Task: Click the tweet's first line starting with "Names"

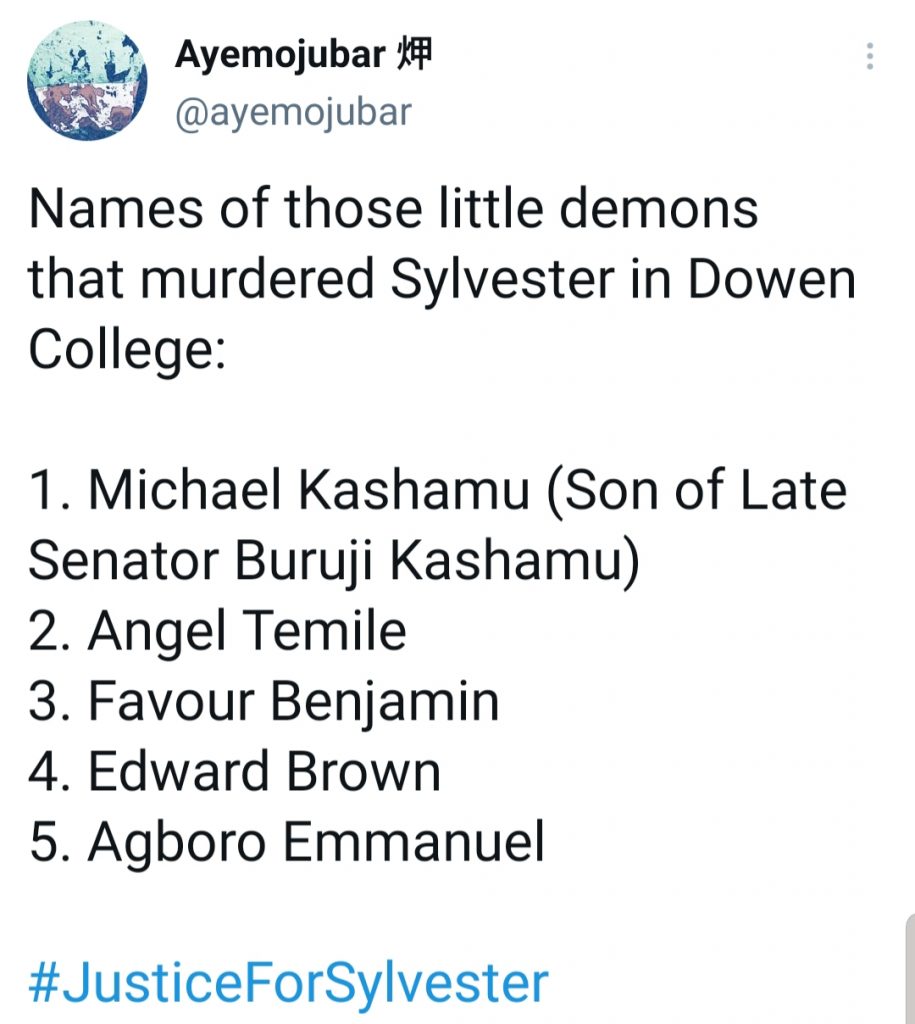Action: pos(393,209)
